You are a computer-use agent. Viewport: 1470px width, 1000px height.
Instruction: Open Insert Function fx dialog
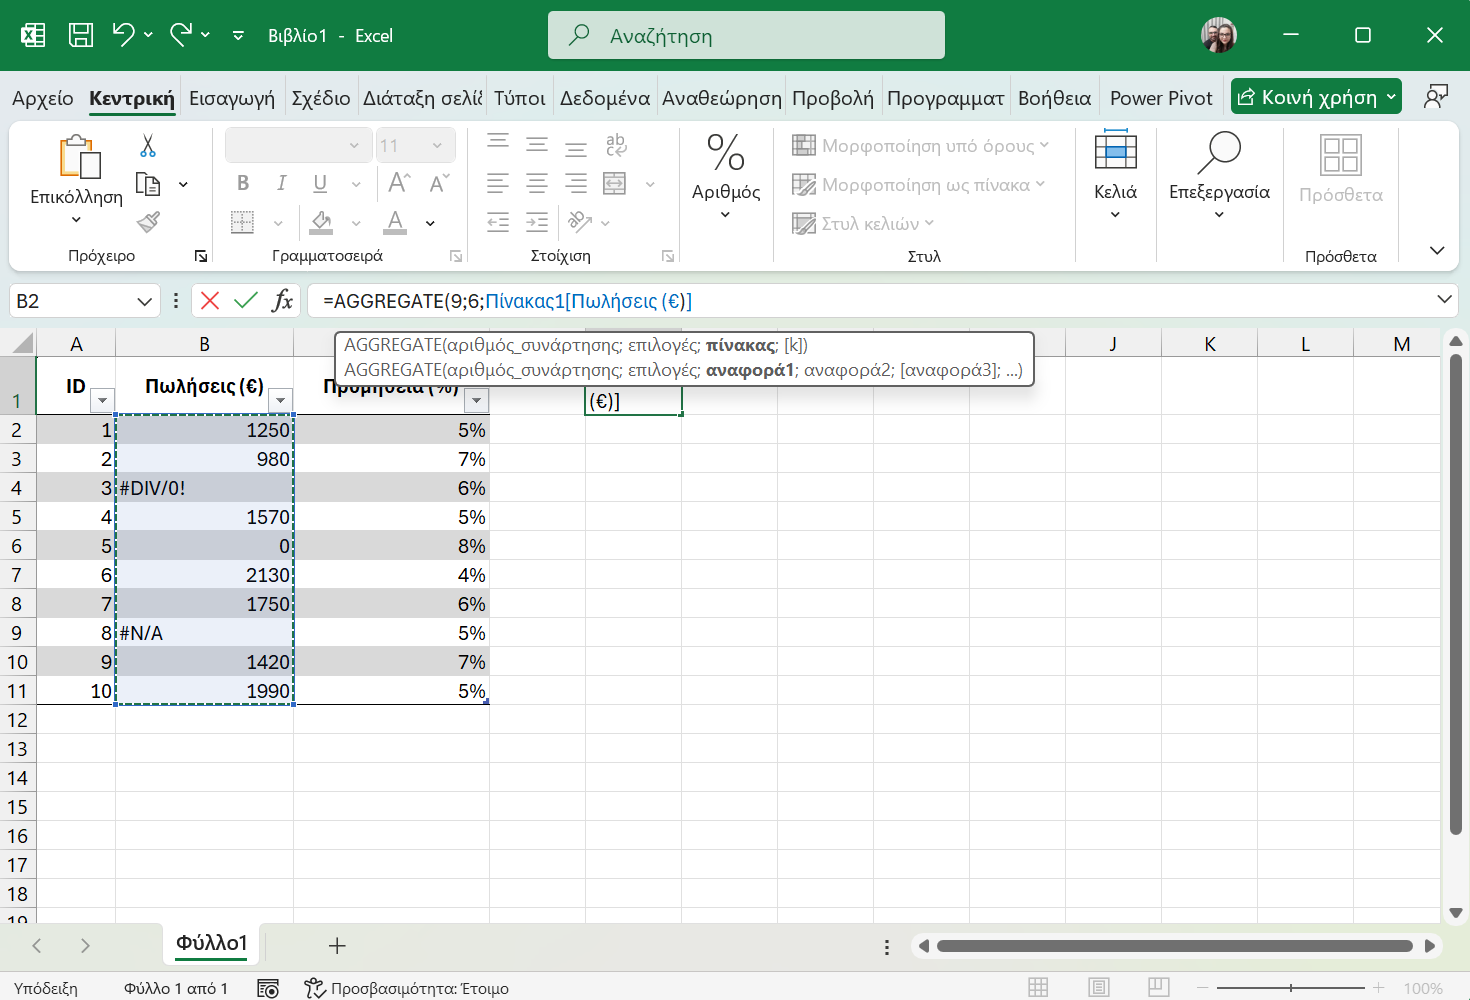point(282,301)
